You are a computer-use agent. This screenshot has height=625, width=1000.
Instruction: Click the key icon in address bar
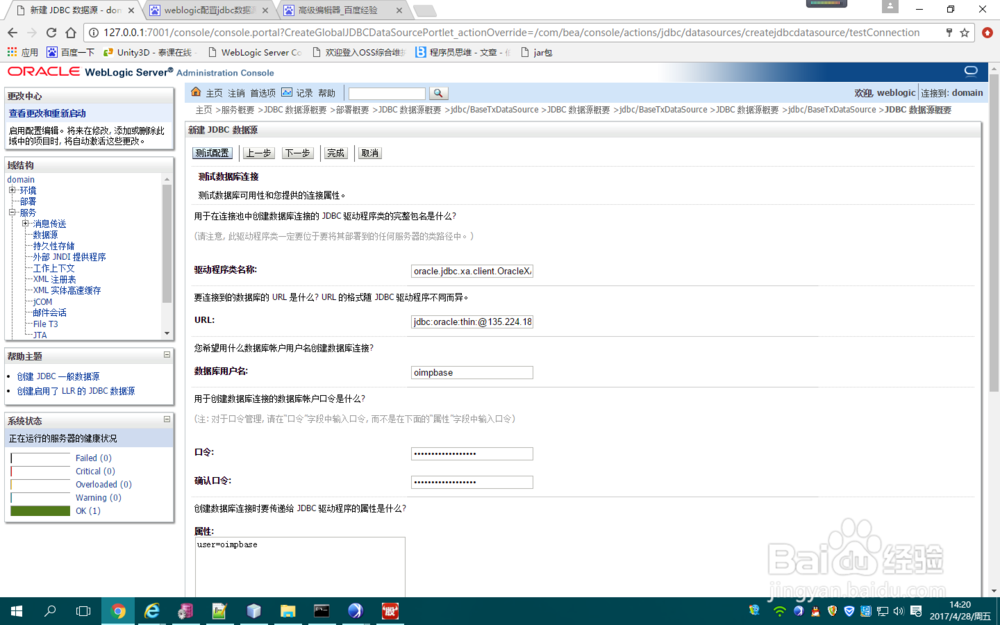[949, 33]
